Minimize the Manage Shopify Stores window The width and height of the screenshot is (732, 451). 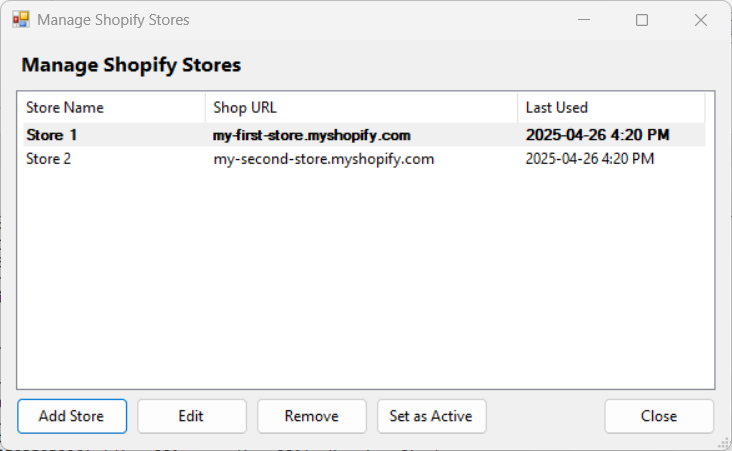[x=584, y=20]
